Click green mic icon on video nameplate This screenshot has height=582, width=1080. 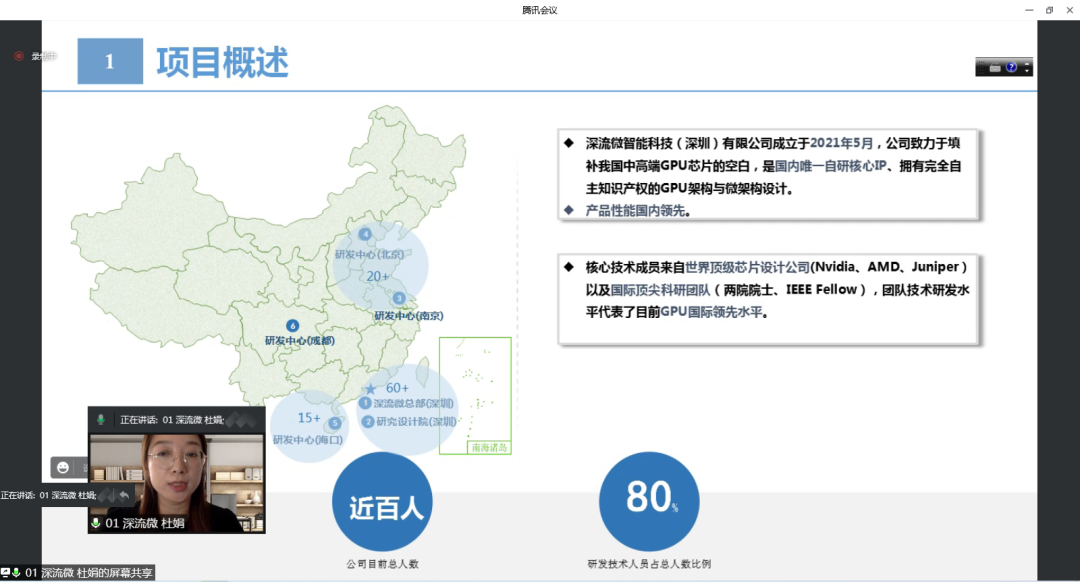coord(96,523)
